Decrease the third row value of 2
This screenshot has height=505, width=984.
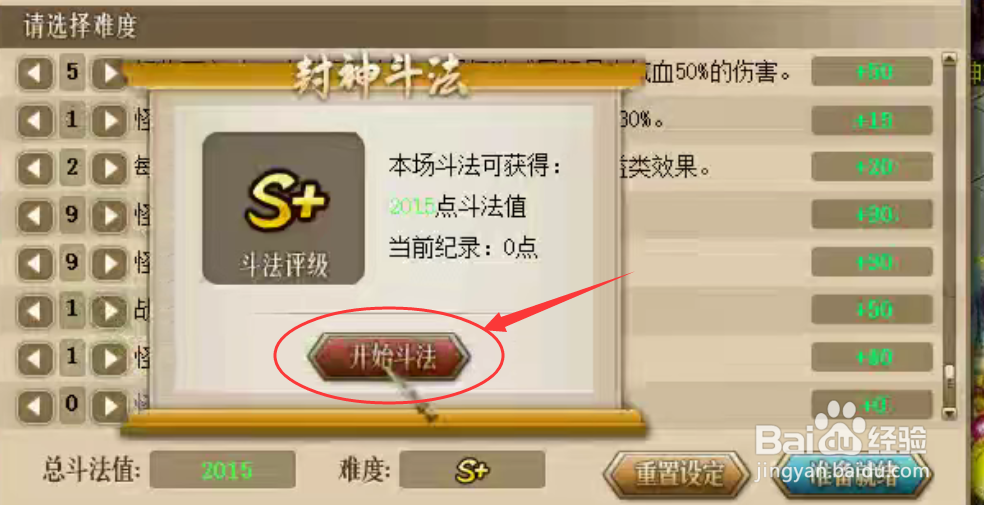(35, 168)
